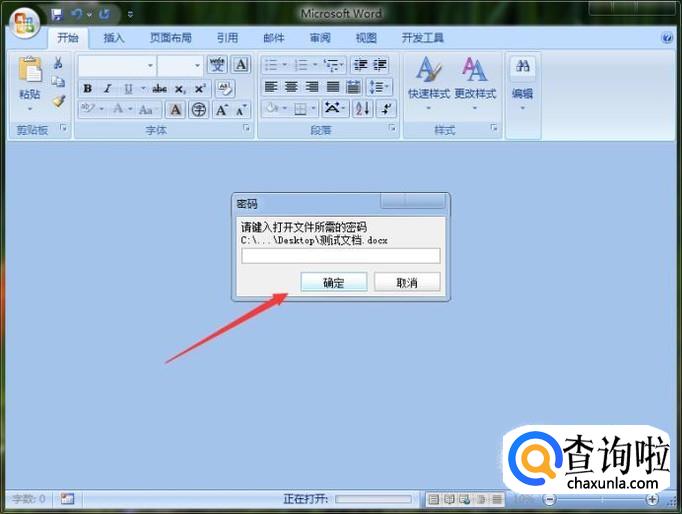Expand the 粘贴 paste options arrow
Screen dimensions: 682x514
tap(30, 108)
